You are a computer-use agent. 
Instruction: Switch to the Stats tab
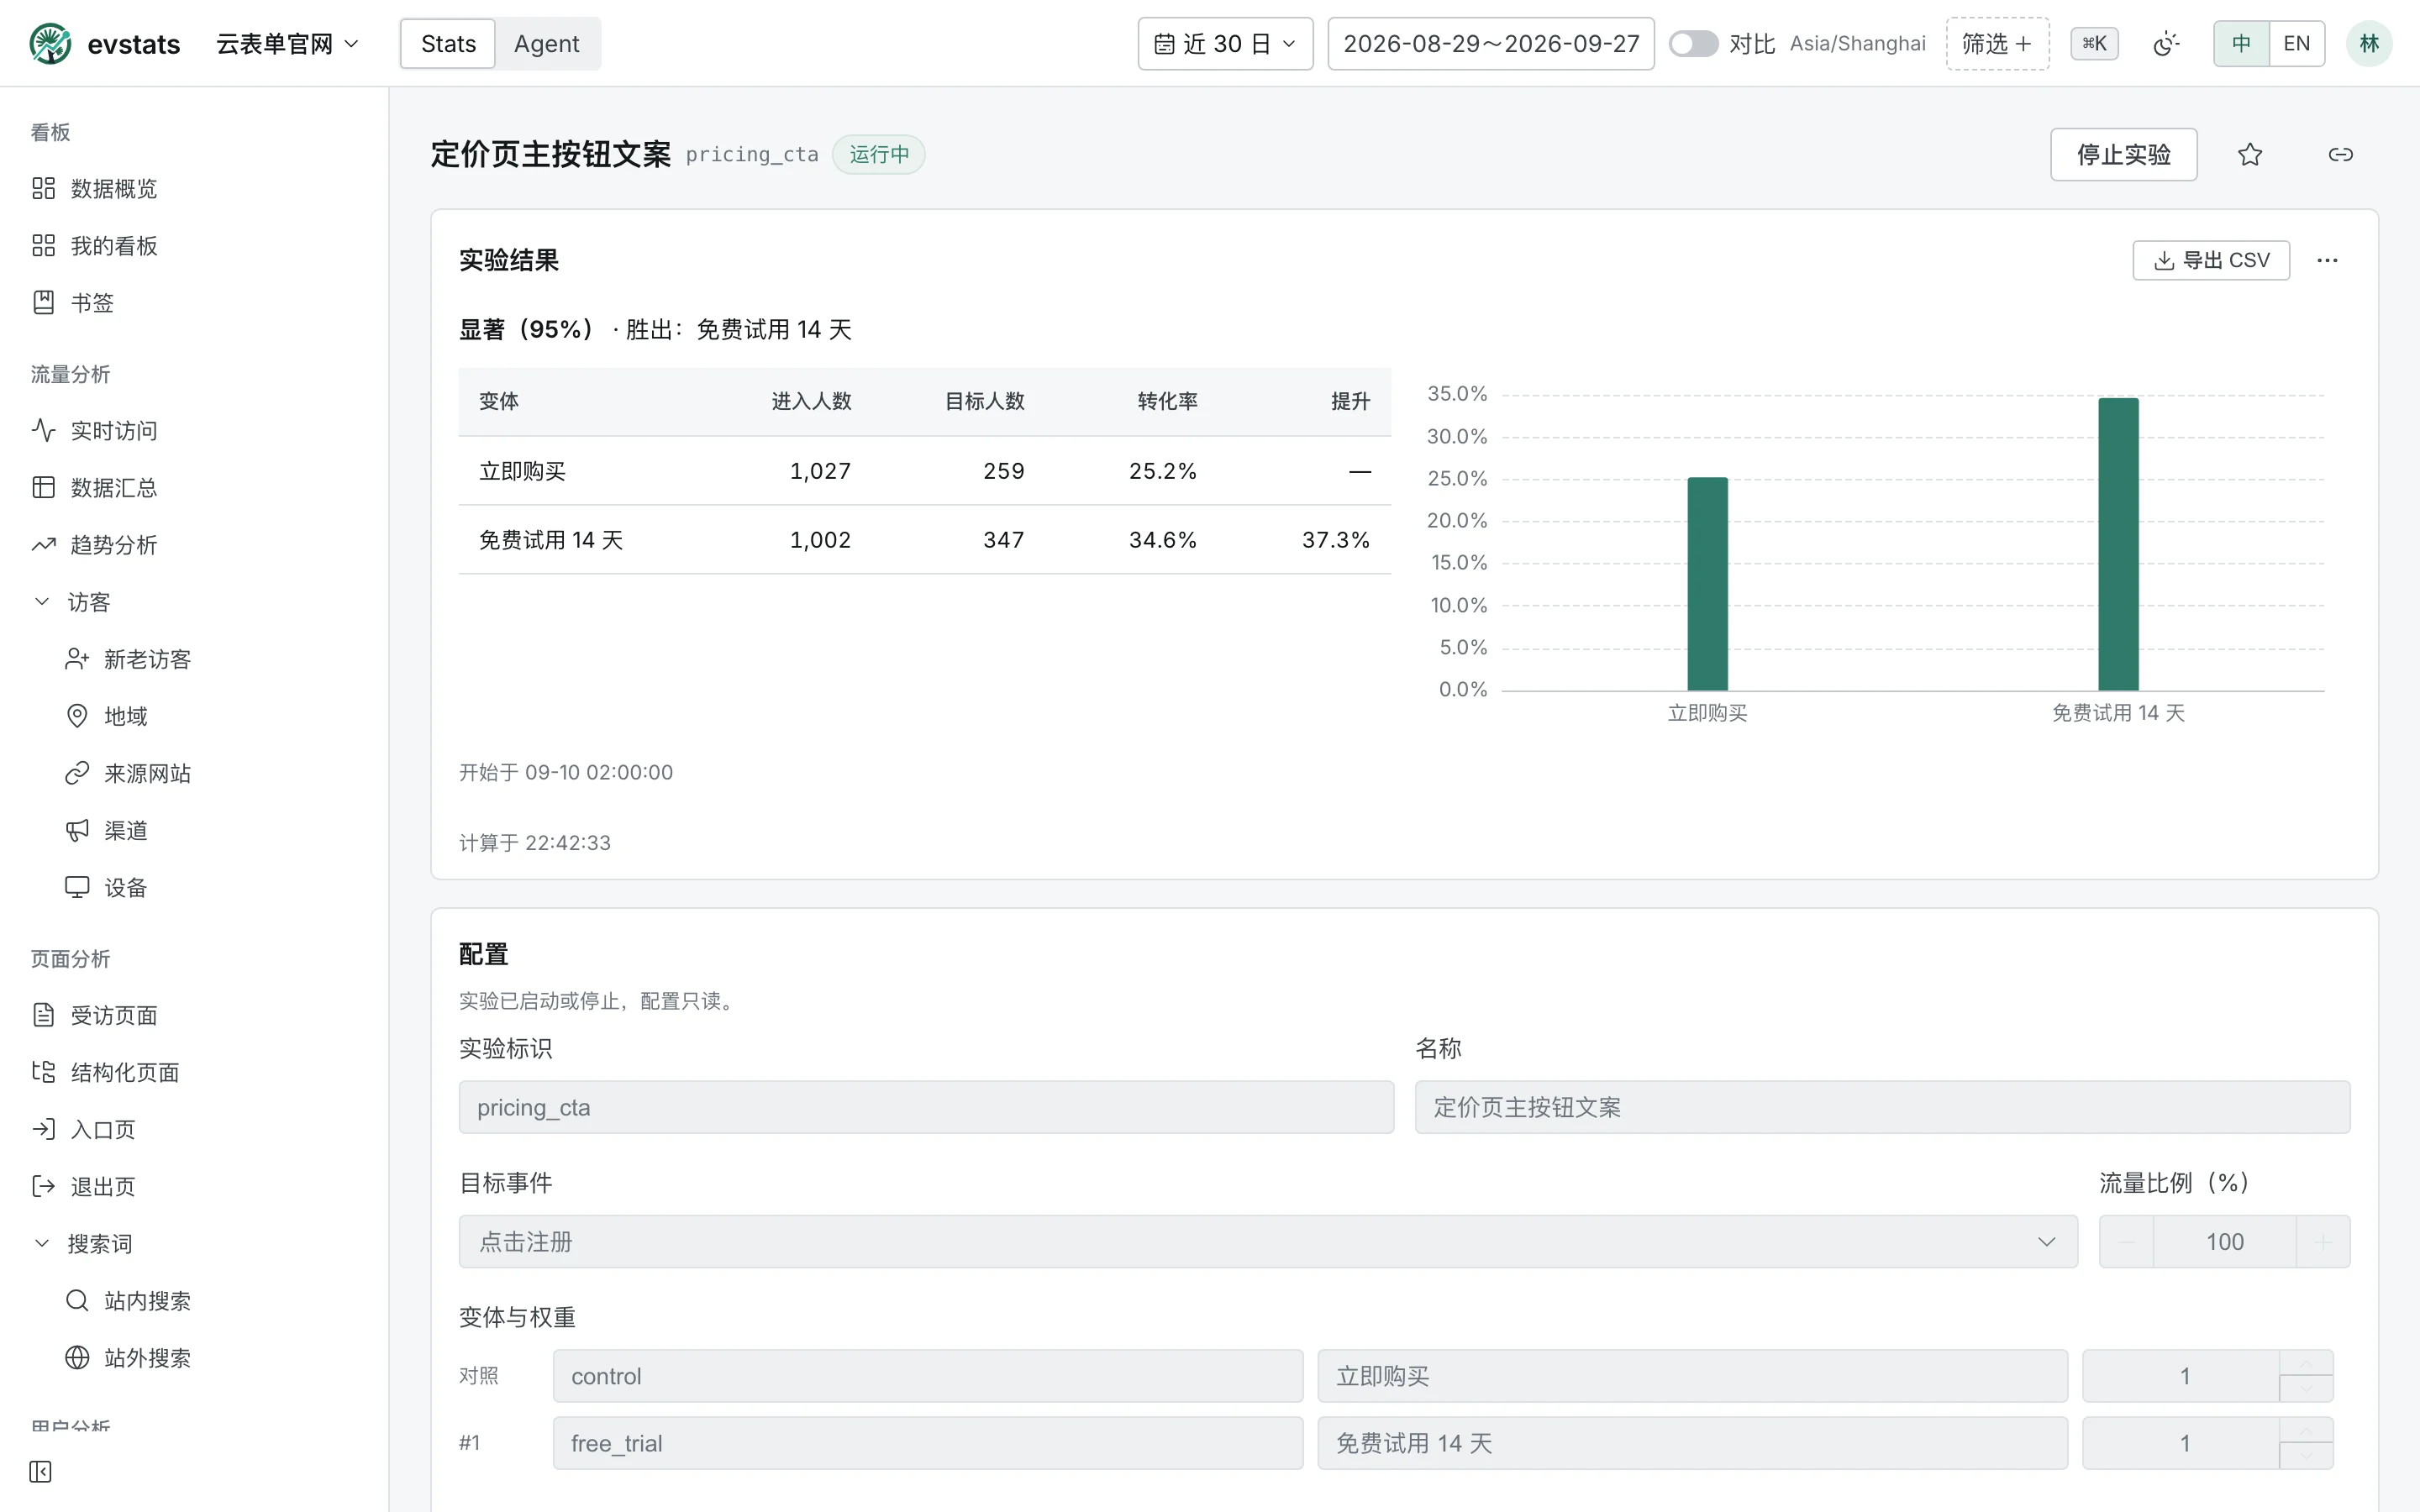[448, 44]
